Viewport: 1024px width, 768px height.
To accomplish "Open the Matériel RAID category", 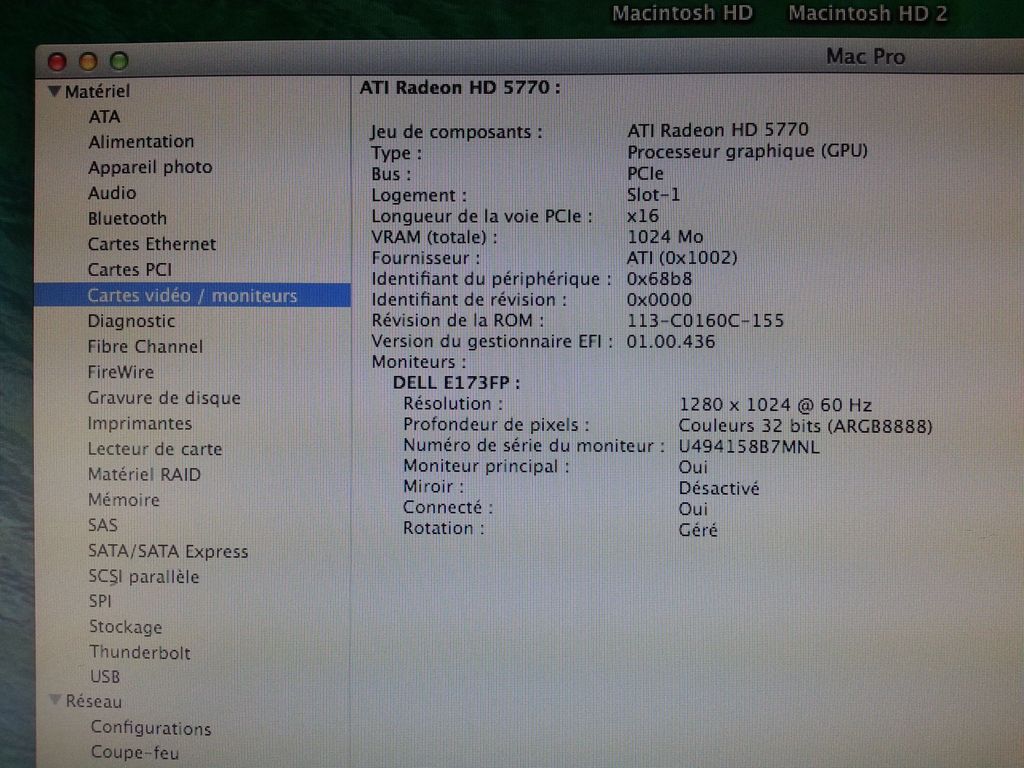I will click(x=144, y=474).
